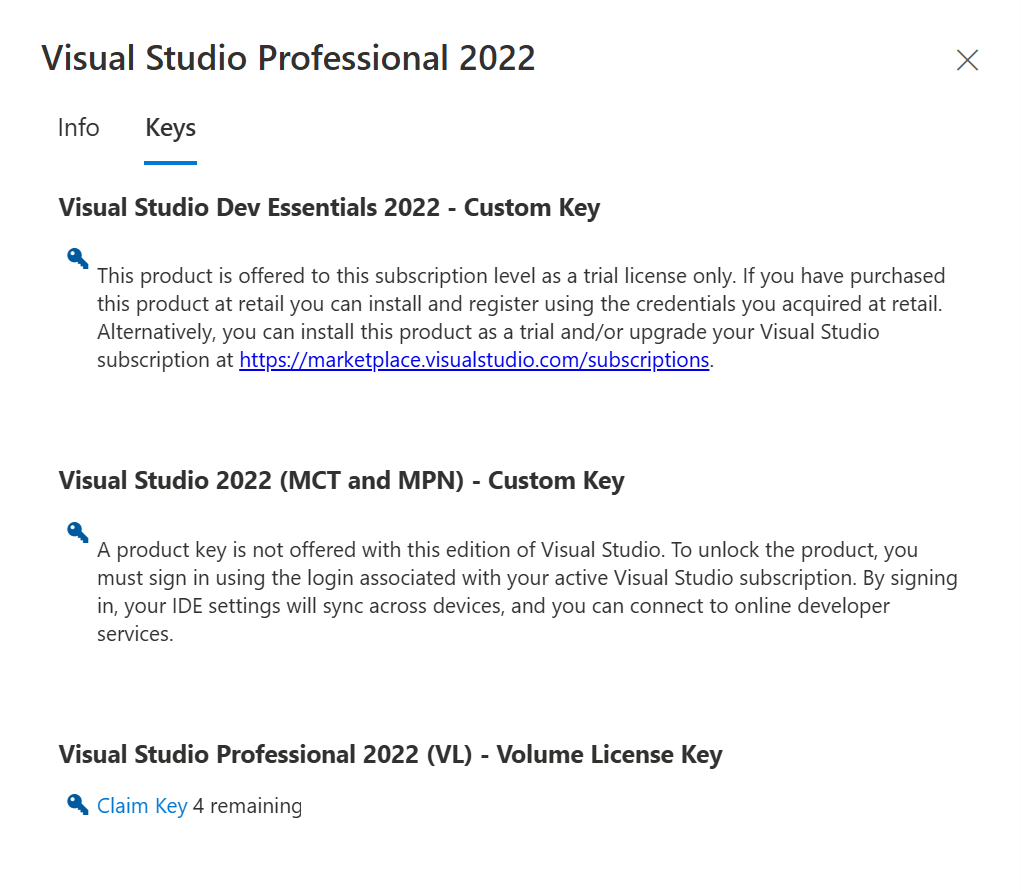Viewport: 1021px width, 891px height.
Task: Click the '4 remaining' text
Action: [247, 806]
